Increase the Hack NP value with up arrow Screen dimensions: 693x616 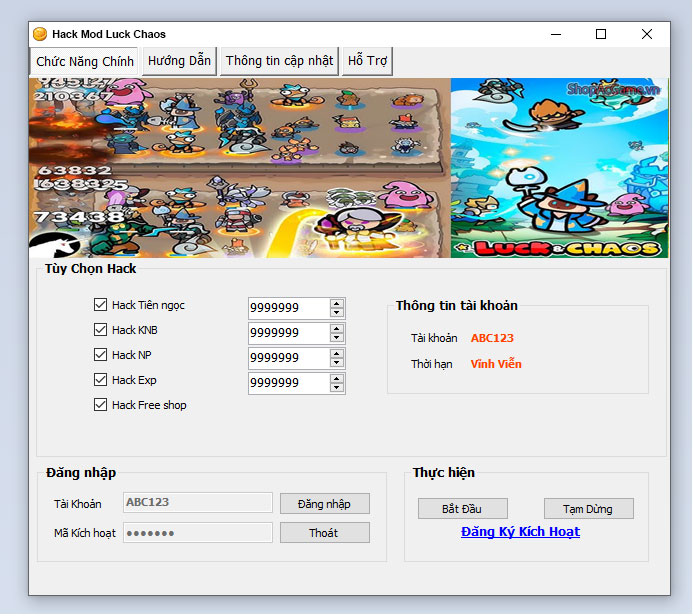pos(337,354)
